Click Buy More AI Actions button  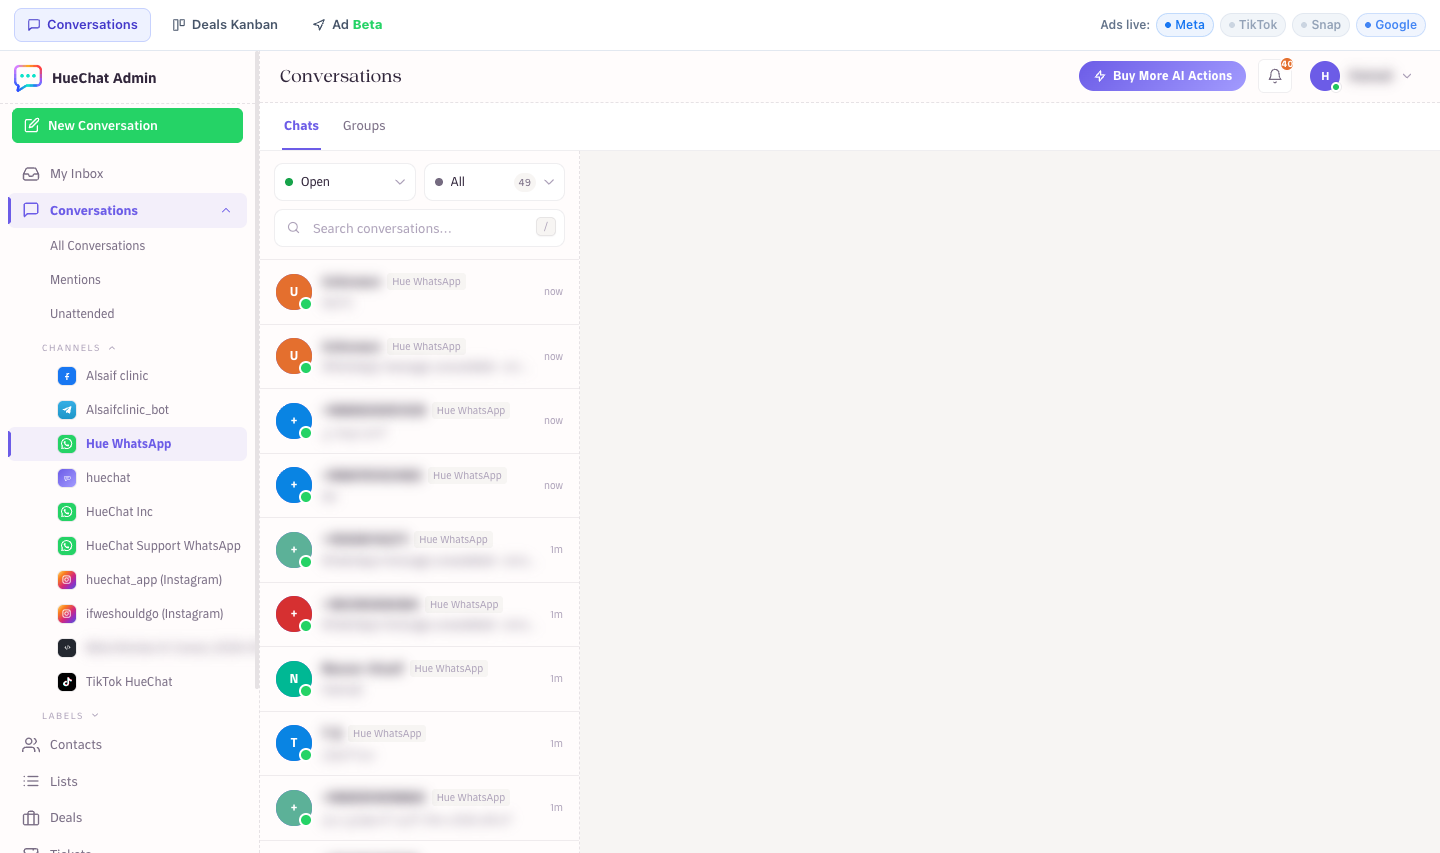(1162, 76)
